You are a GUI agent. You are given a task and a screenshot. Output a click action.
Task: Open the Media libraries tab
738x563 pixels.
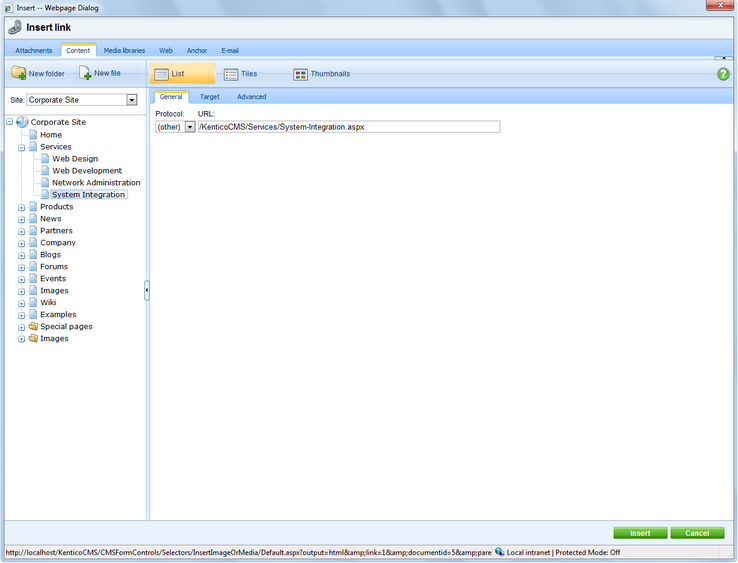pos(124,50)
